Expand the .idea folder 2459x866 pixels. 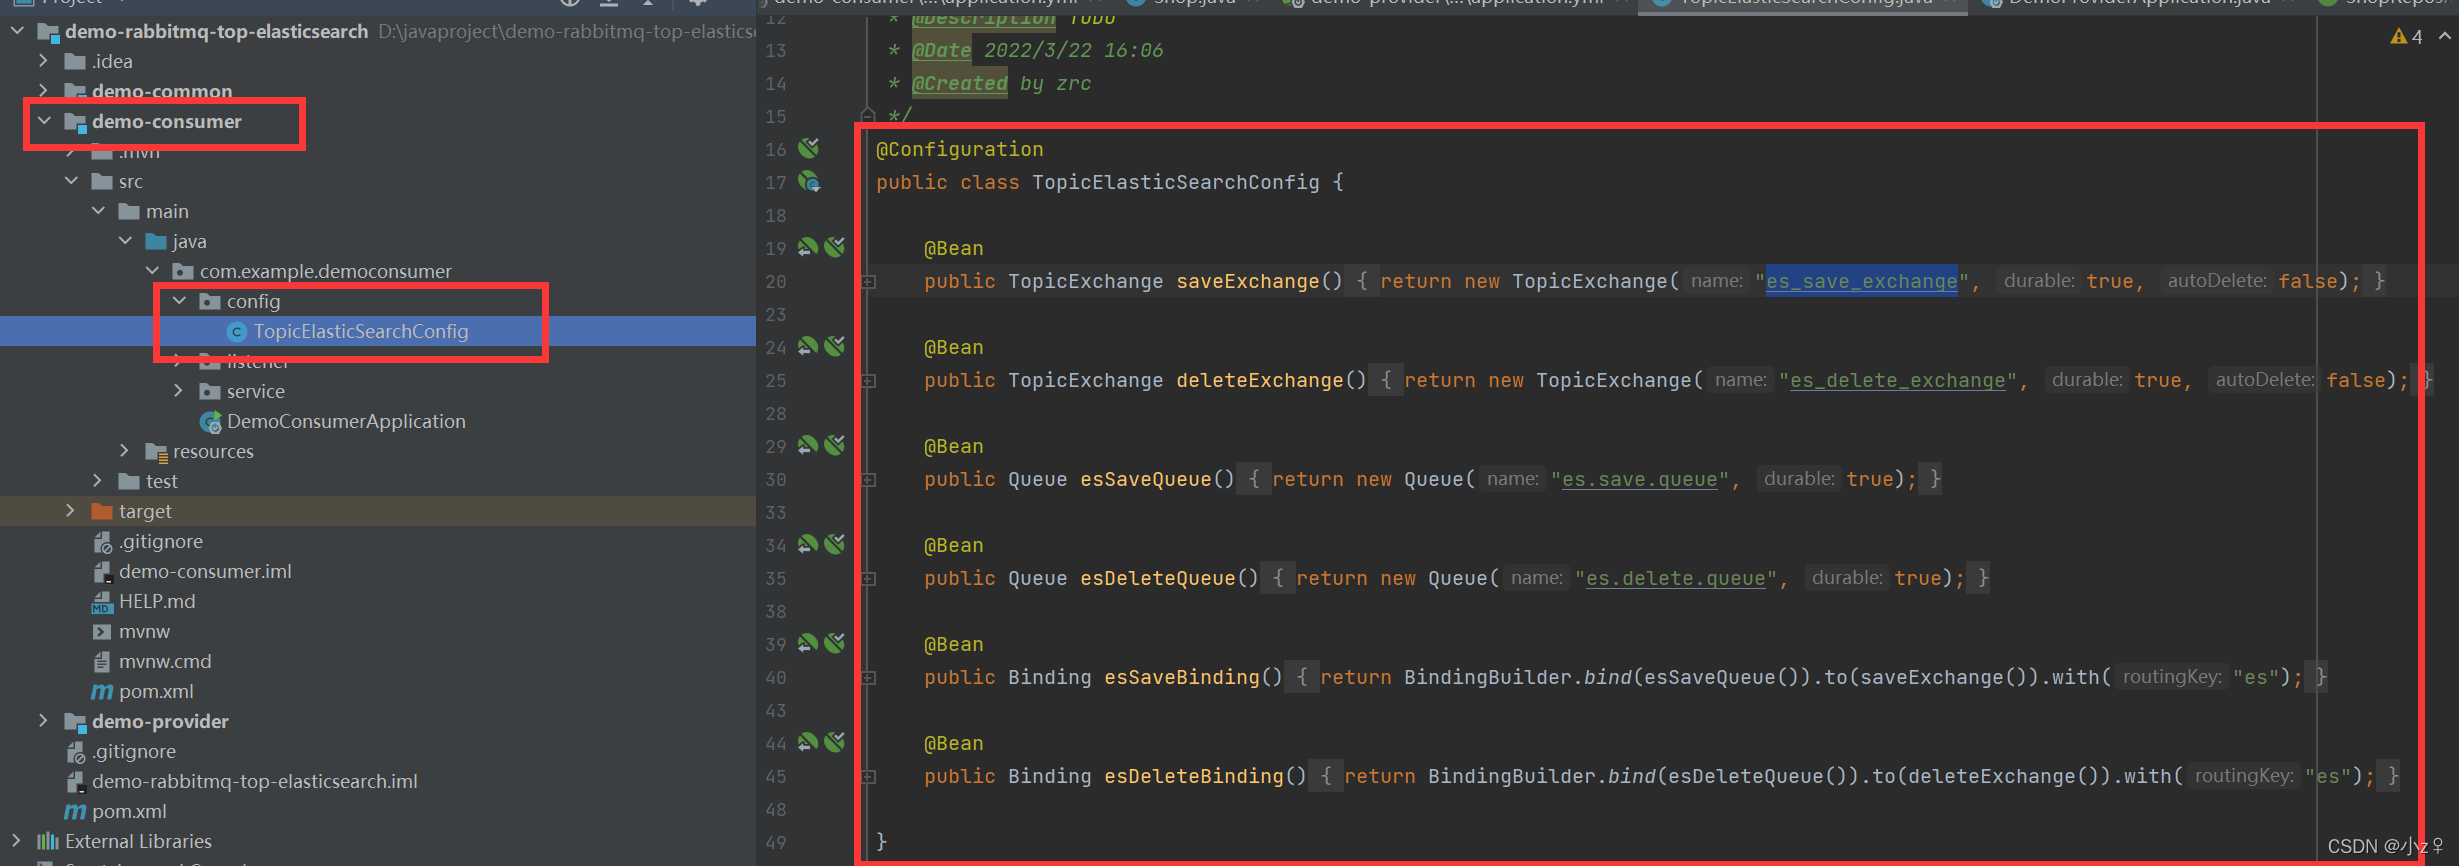pos(43,61)
